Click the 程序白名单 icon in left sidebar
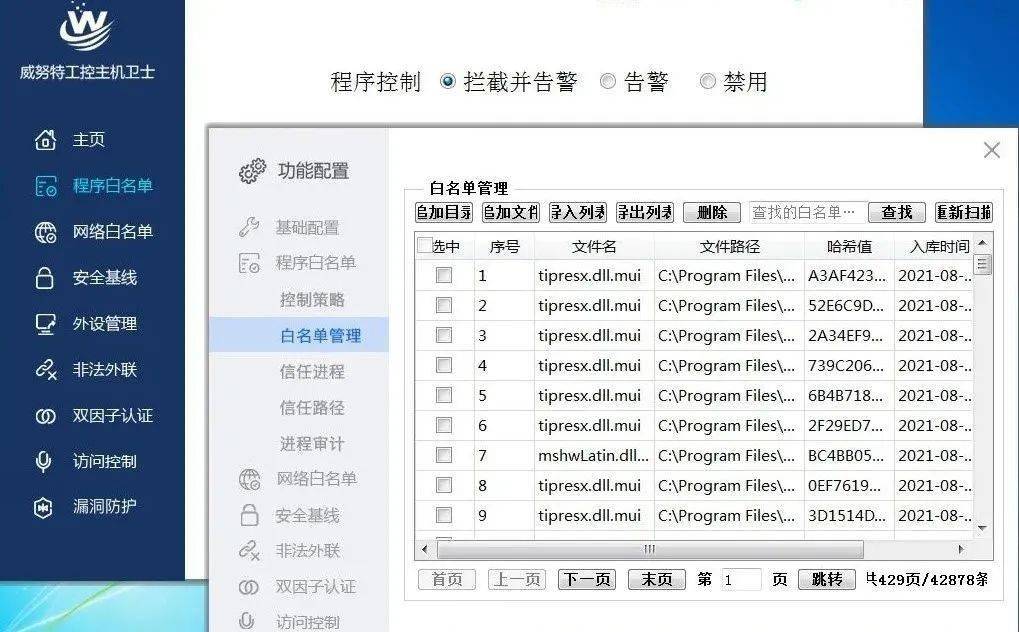 [x=45, y=186]
